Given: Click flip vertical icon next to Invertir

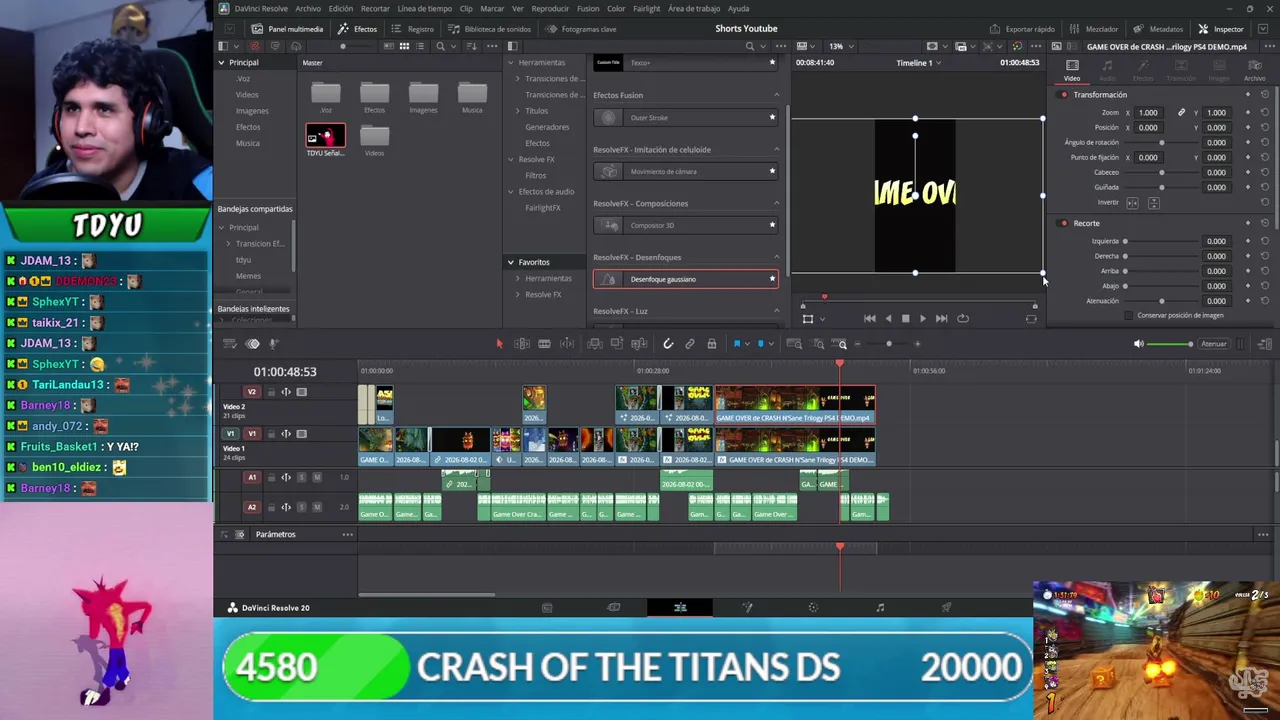Looking at the screenshot, I should [x=1153, y=203].
